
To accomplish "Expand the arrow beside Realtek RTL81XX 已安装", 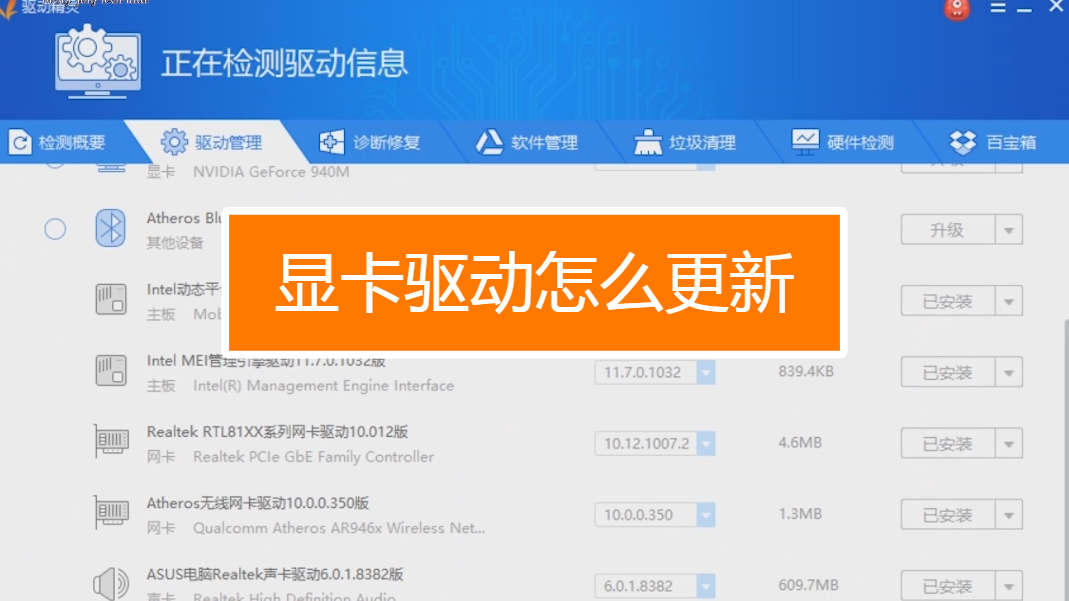I will [x=1009, y=444].
